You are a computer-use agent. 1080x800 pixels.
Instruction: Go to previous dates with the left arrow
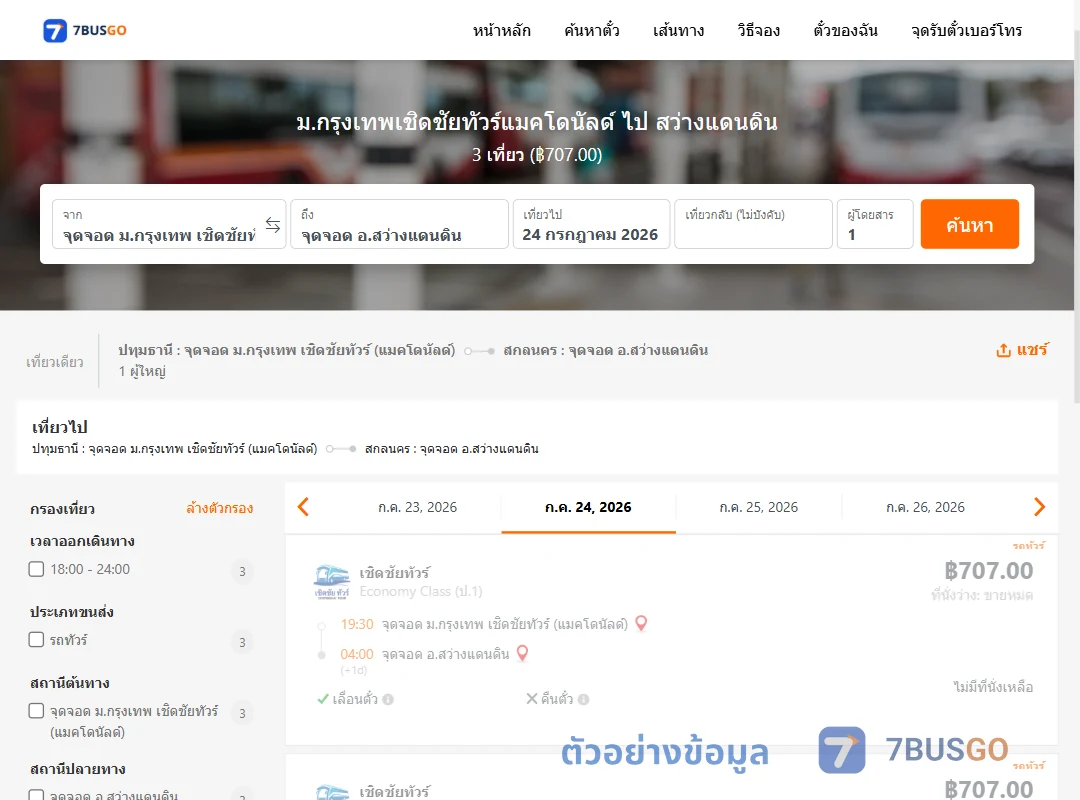[x=303, y=507]
